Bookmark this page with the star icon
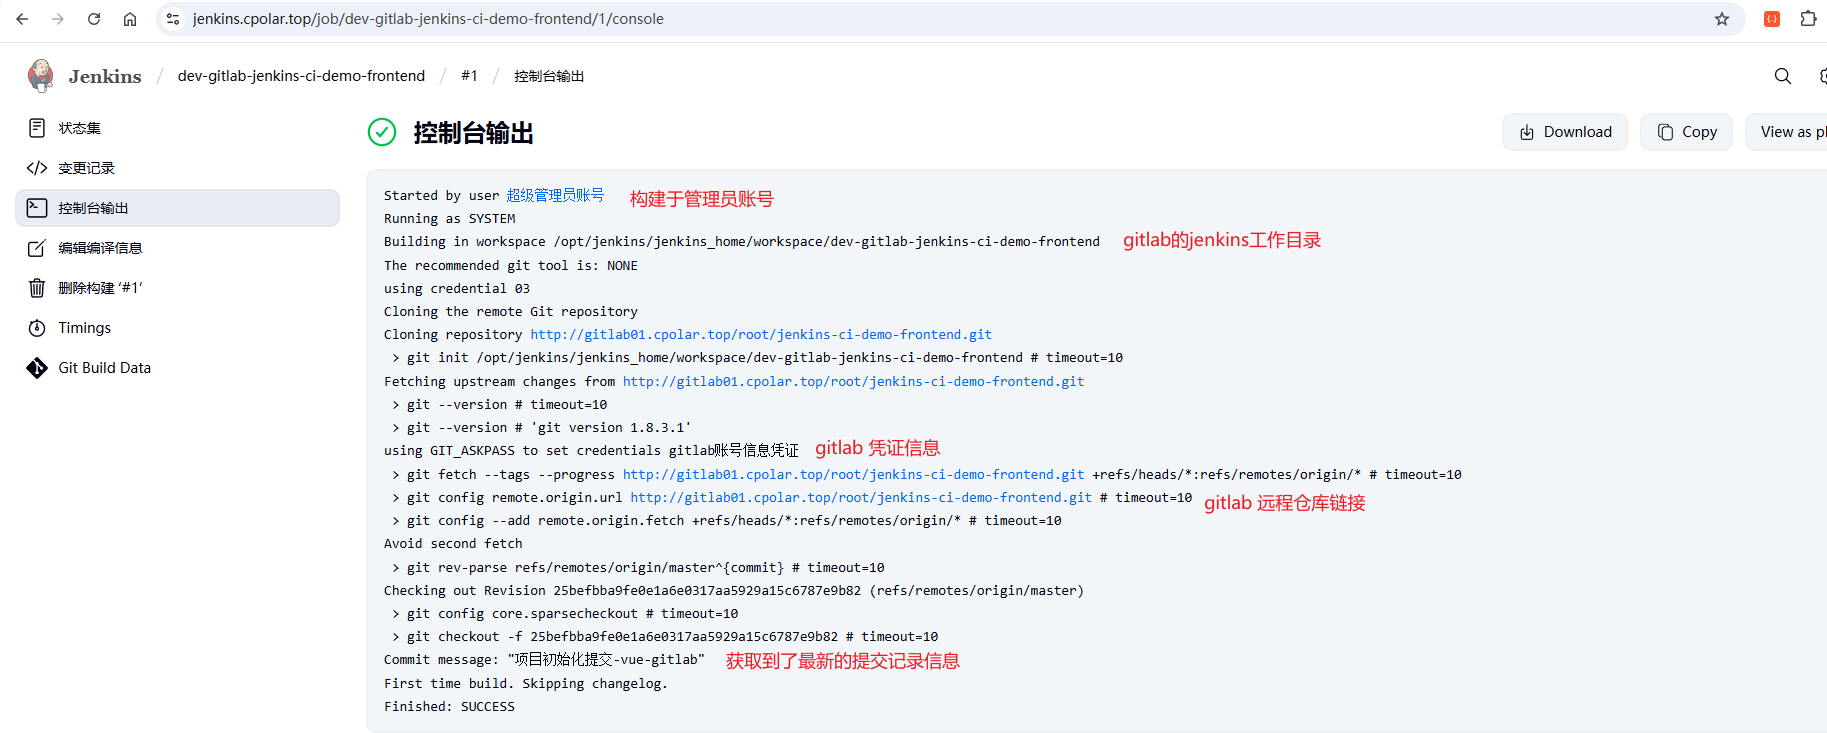This screenshot has height=733, width=1827. (x=1722, y=19)
